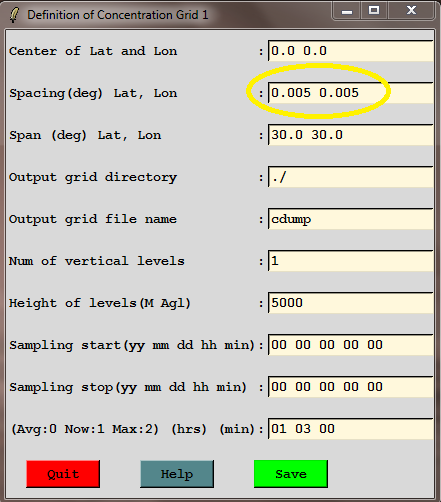Save the concentration grid settings
Image resolution: width=441 pixels, height=502 pixels.
pos(291,474)
